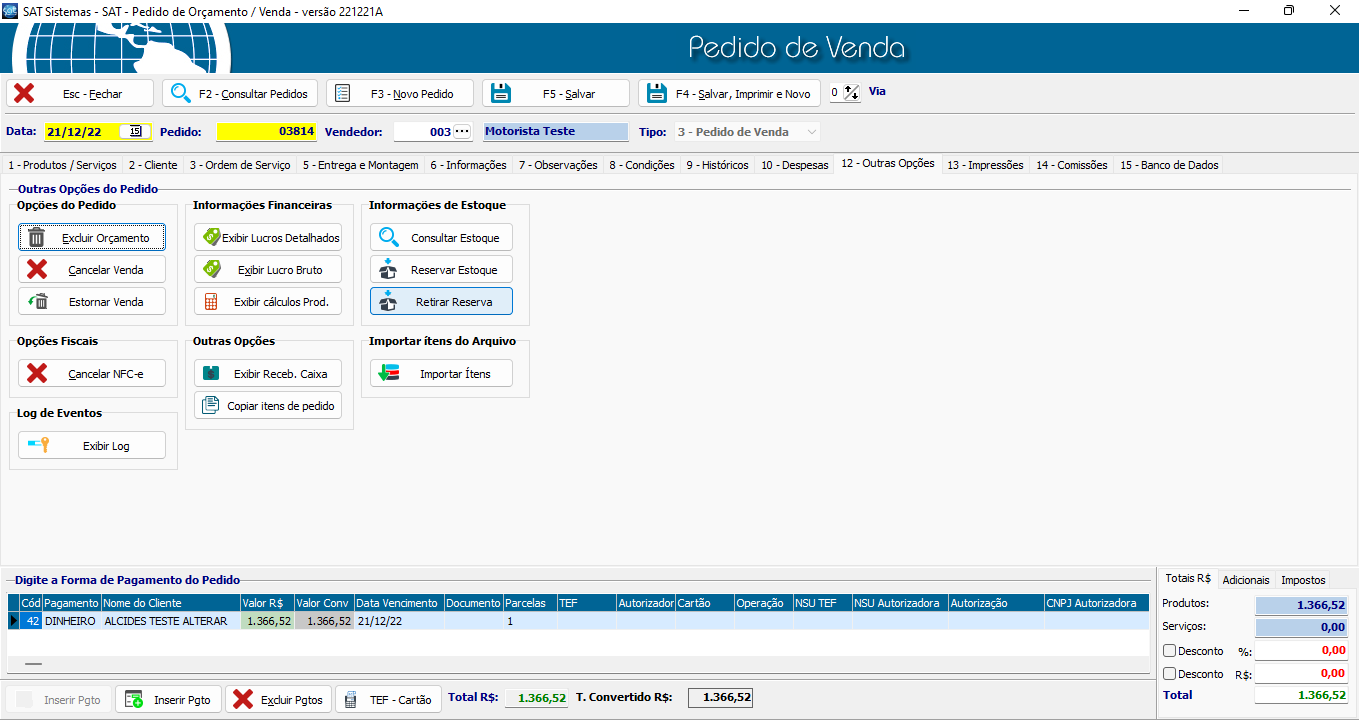This screenshot has height=720, width=1359.
Task: Click the TEF - Cartão button
Action: 388,700
